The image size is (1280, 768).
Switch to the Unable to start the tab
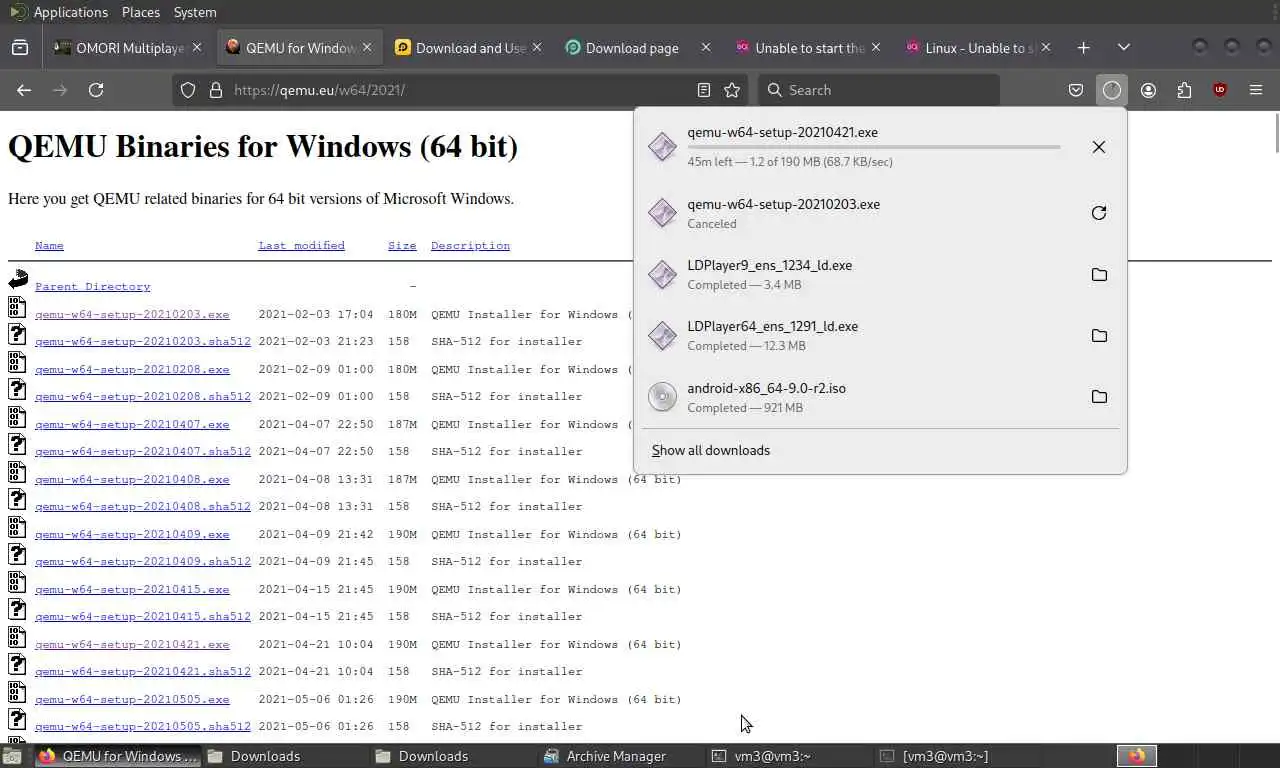(810, 47)
